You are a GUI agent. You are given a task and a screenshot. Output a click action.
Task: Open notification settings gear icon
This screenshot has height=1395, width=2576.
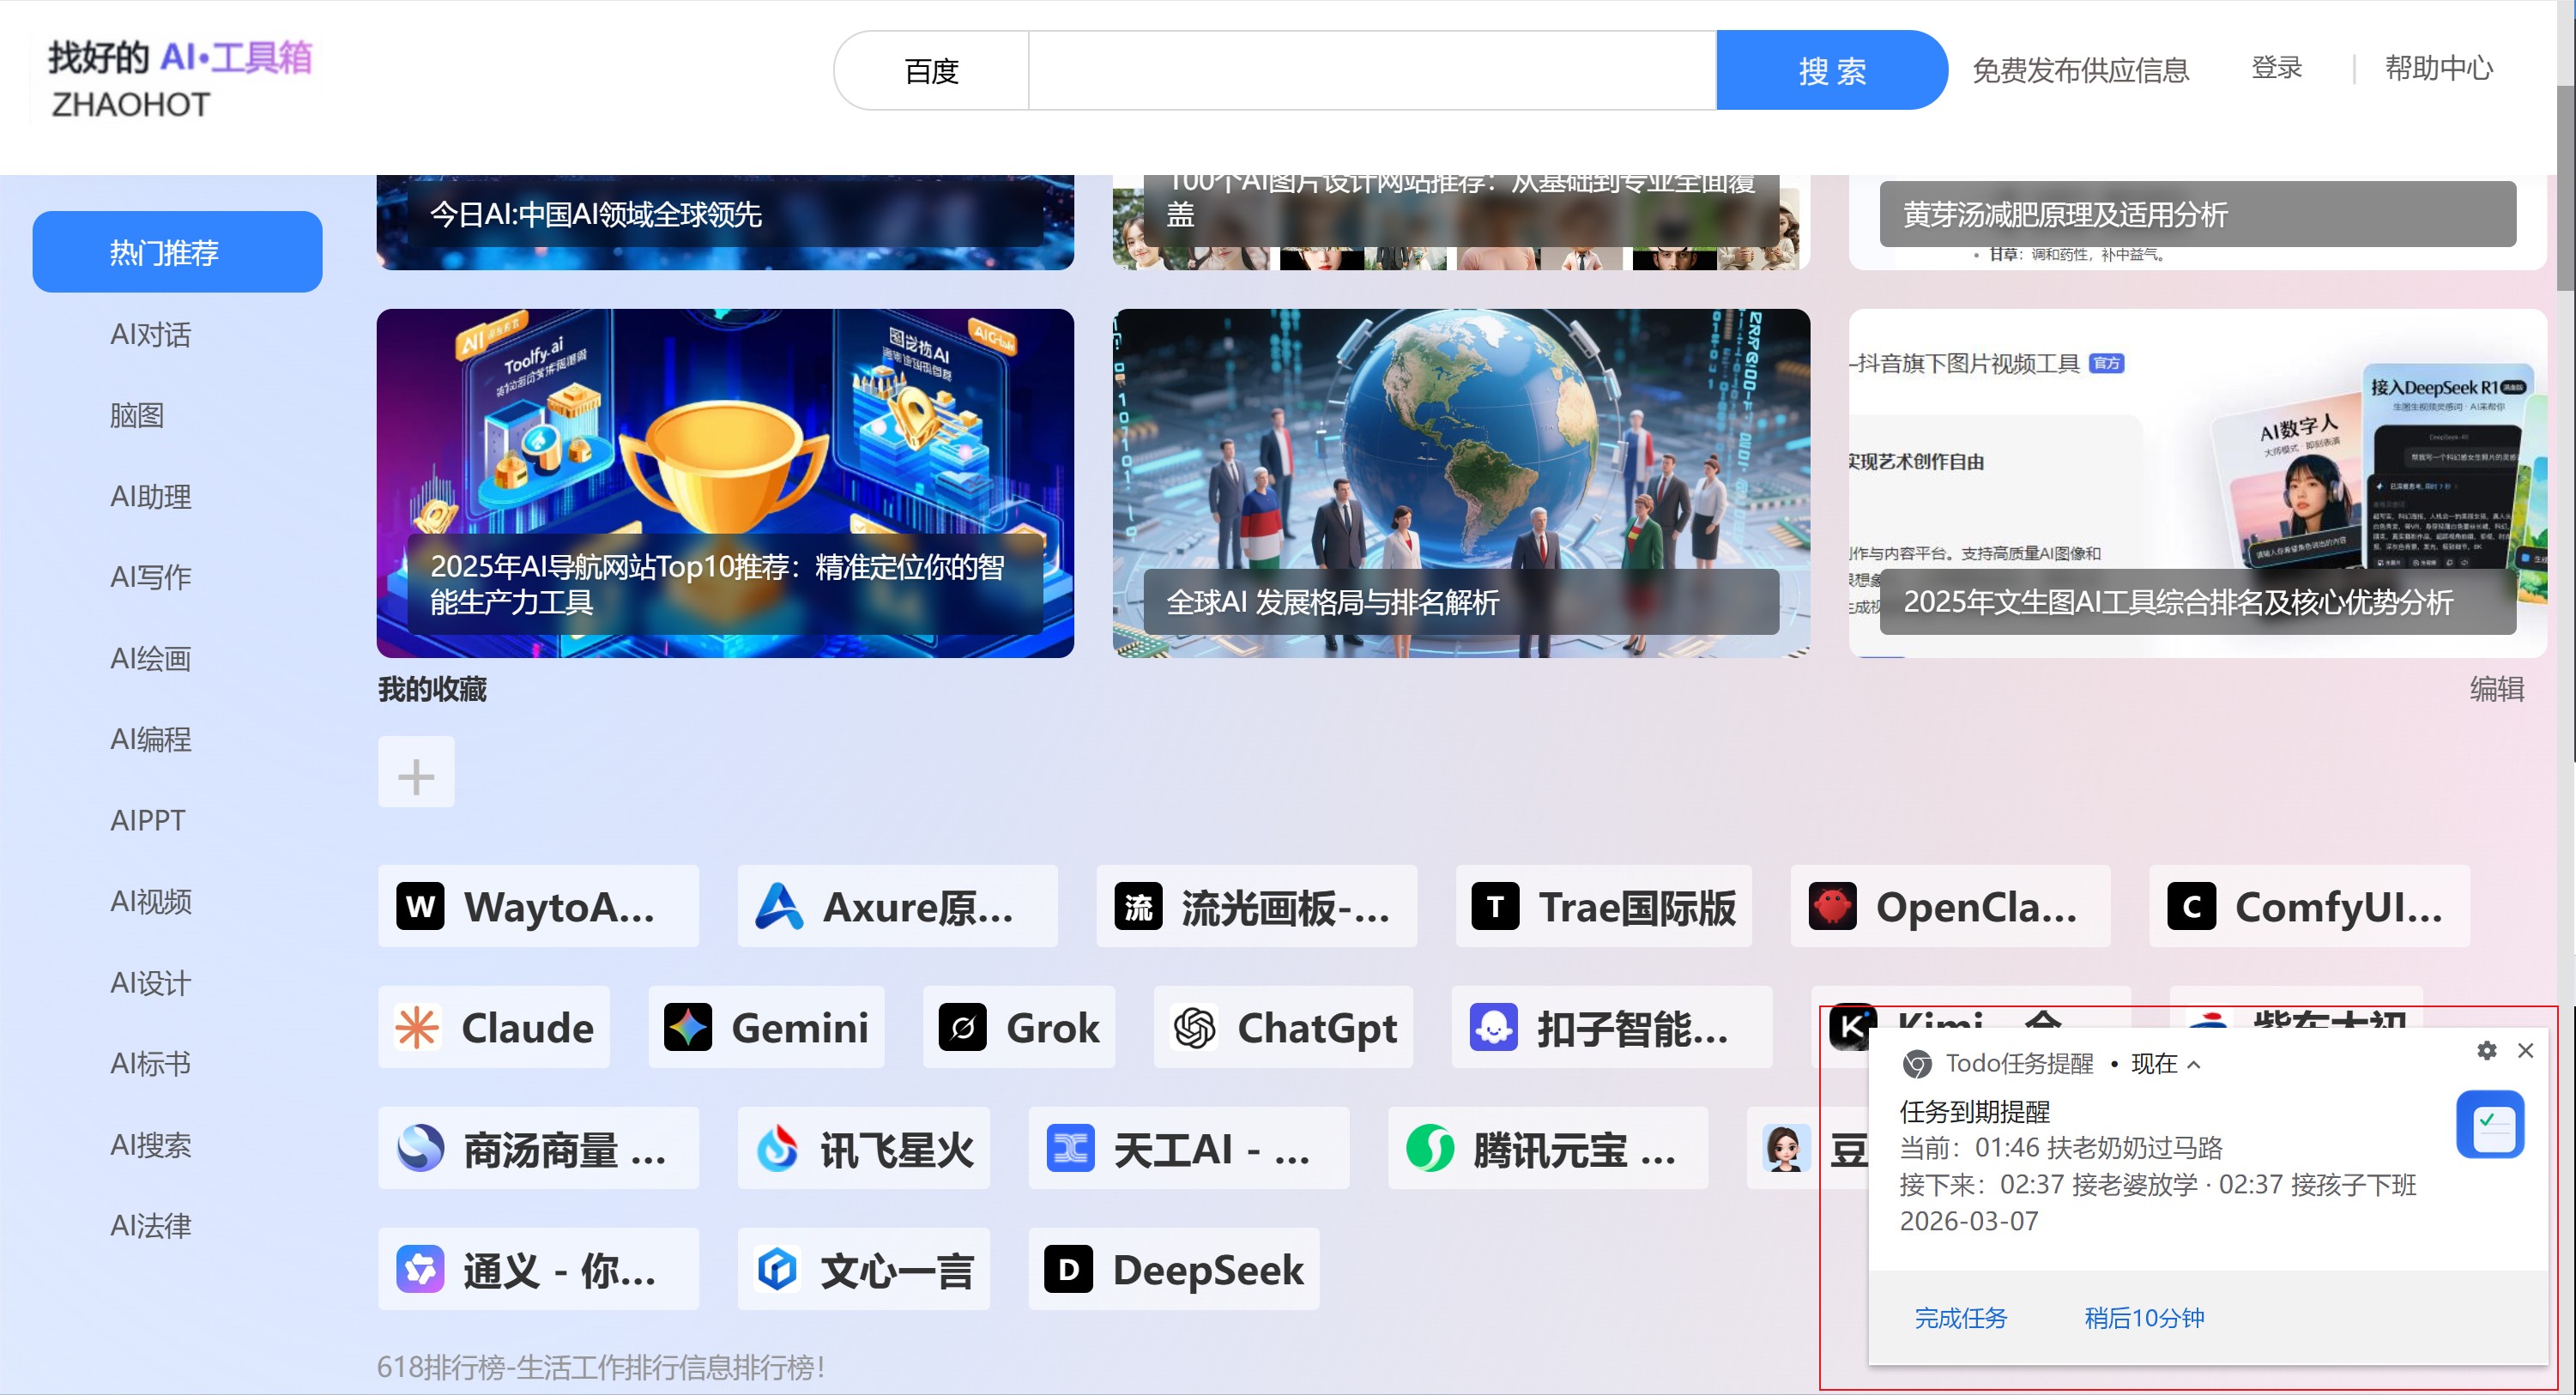coord(2486,1050)
